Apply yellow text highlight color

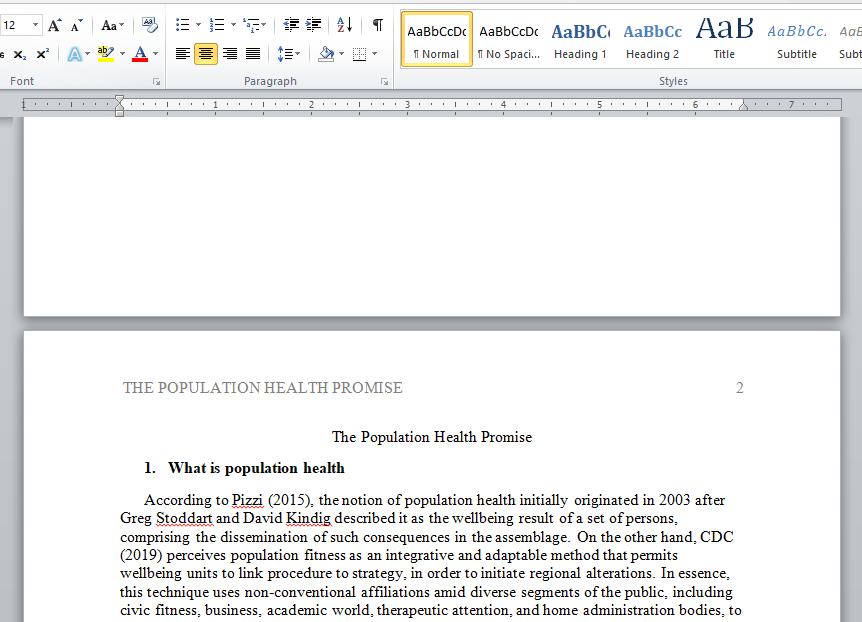tap(106, 54)
